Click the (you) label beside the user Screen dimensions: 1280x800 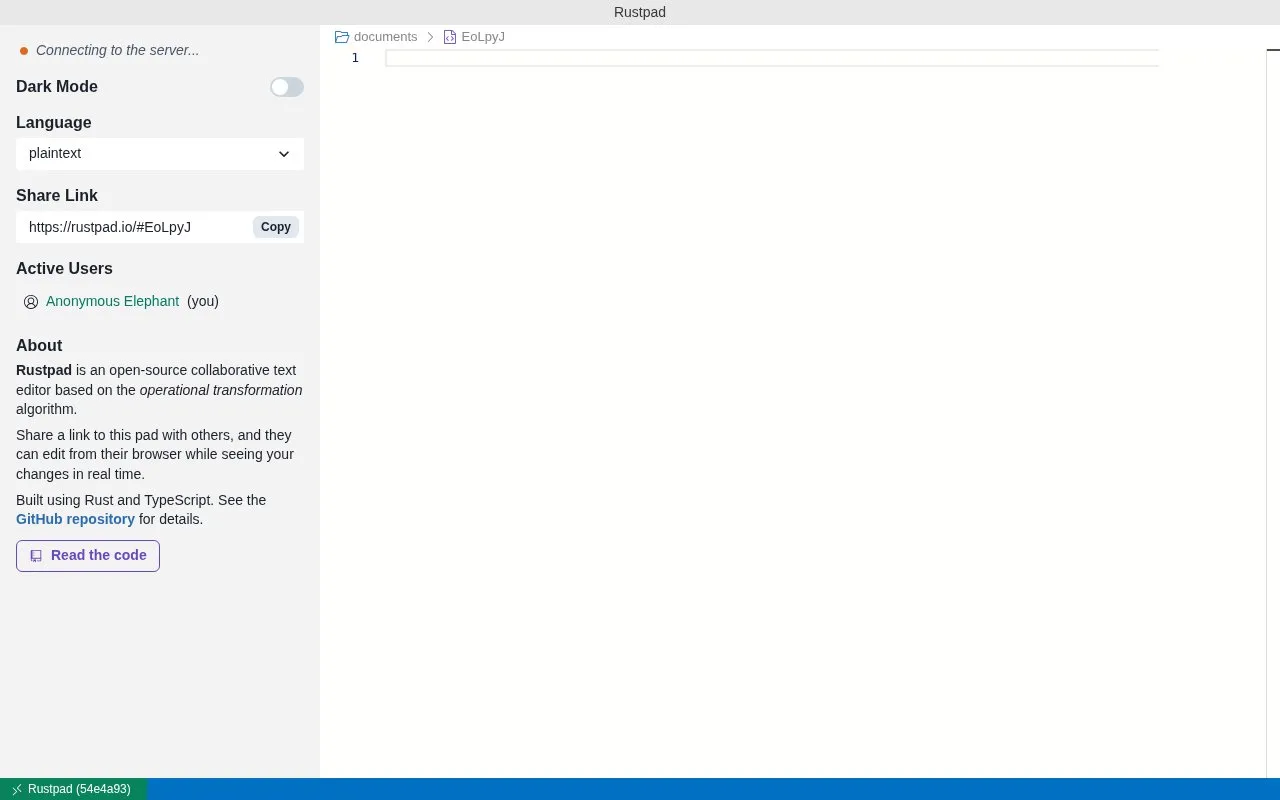coord(203,301)
